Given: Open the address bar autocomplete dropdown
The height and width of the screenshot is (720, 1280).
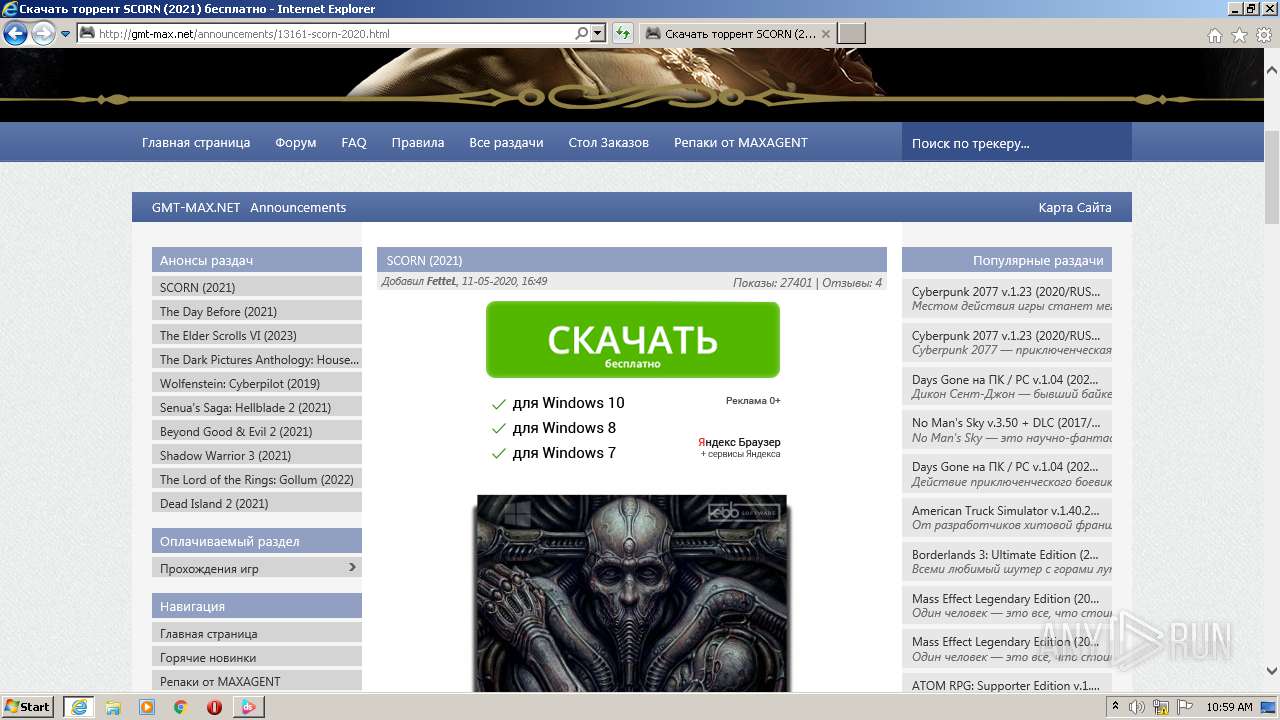Looking at the screenshot, I should coord(598,33).
